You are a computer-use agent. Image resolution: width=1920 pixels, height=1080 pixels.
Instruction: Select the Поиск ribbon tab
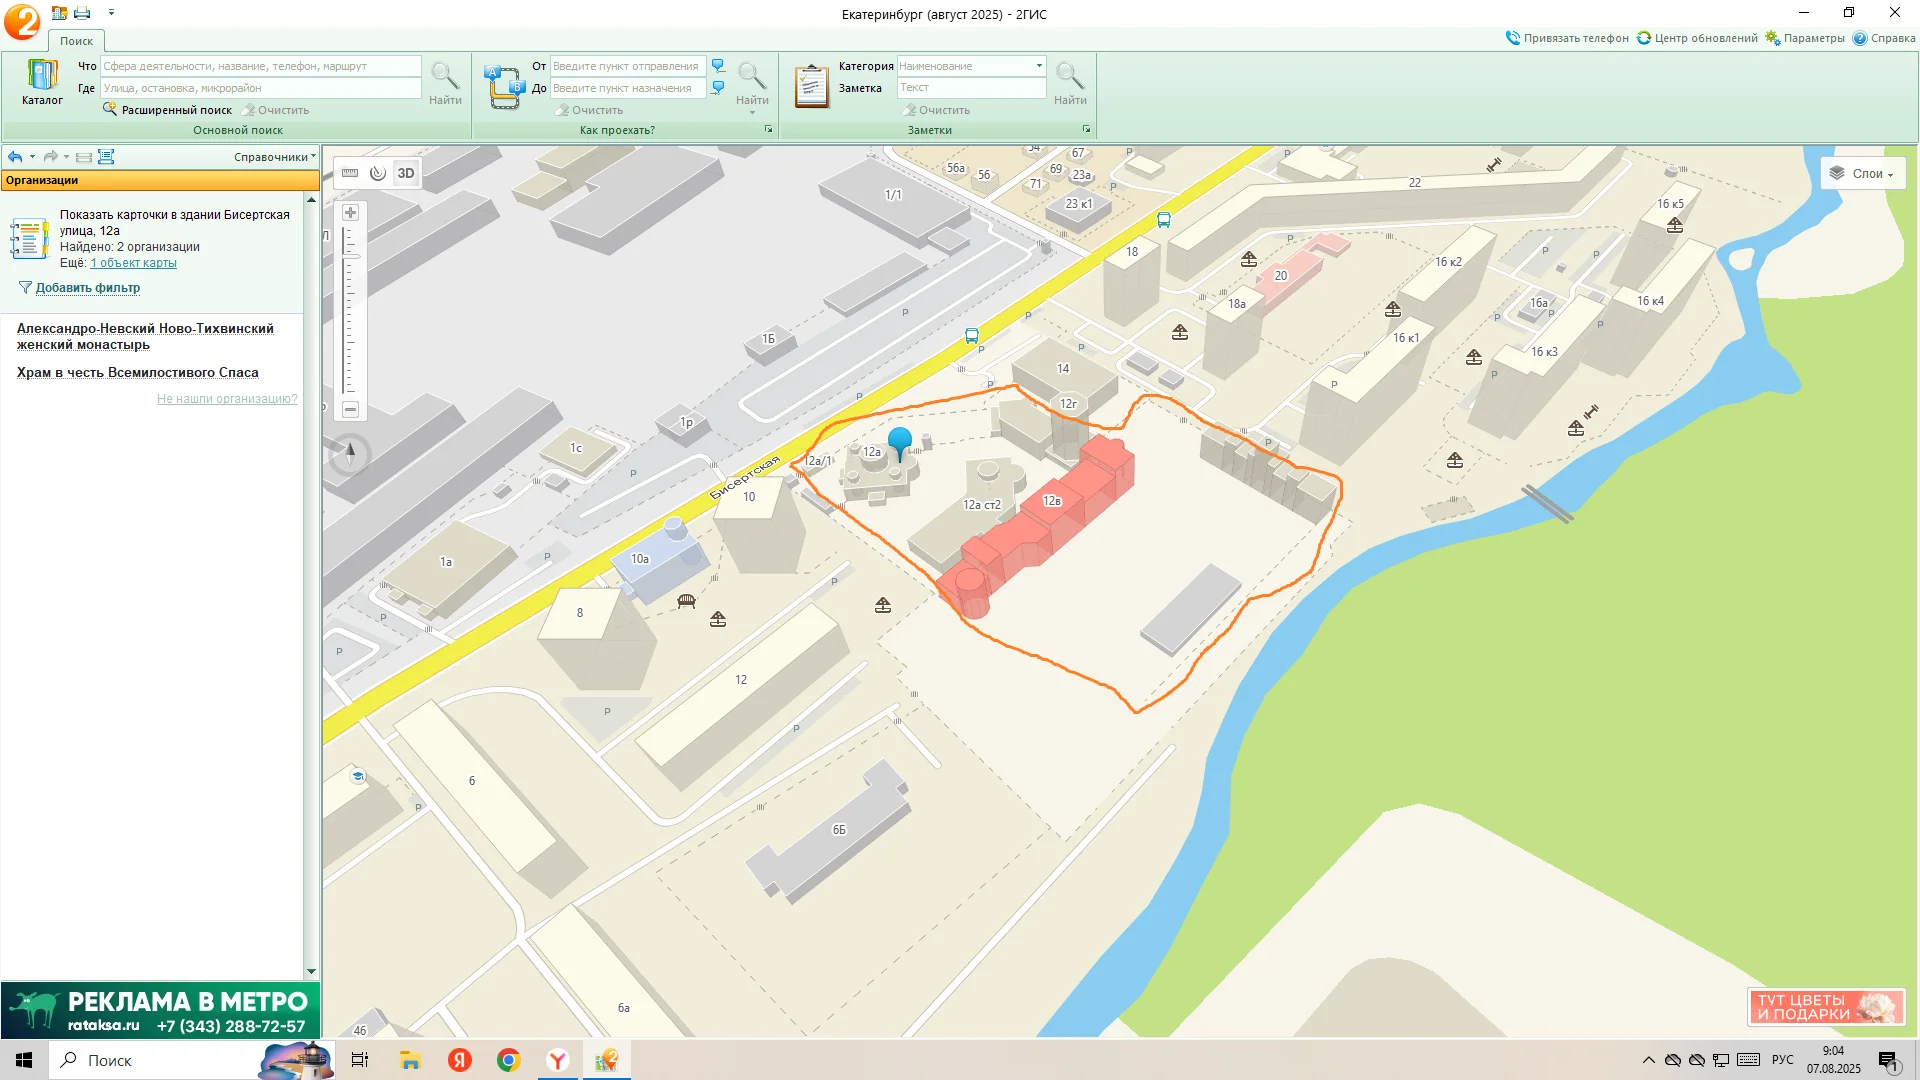pyautogui.click(x=76, y=41)
